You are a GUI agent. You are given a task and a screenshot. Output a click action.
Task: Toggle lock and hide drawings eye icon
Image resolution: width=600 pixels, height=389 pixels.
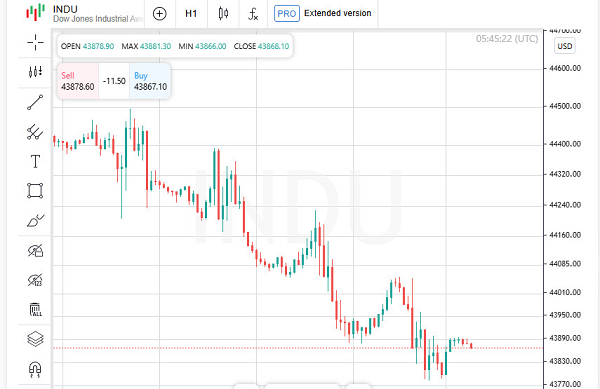35,251
